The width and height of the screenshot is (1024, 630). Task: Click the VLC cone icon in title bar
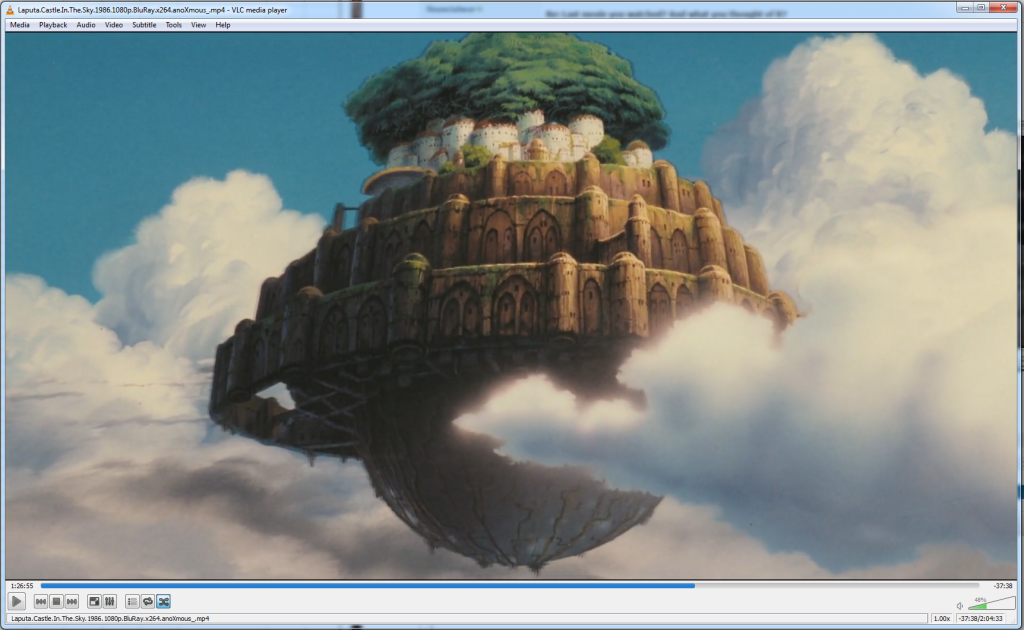(10, 10)
